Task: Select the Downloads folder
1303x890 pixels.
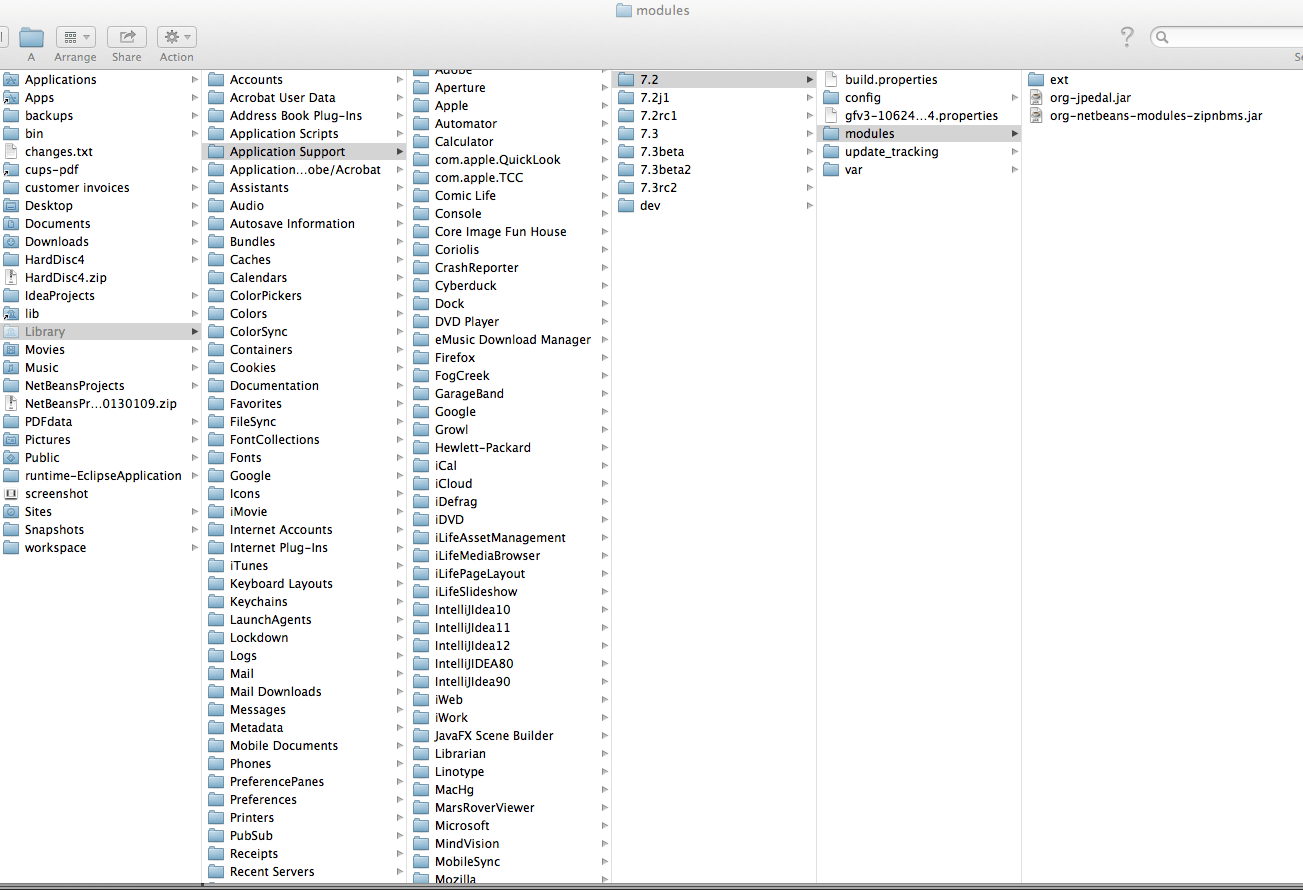Action: point(56,242)
